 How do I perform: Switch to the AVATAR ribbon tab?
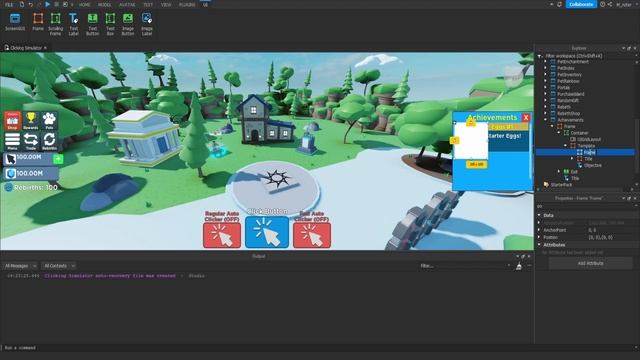(127, 4)
